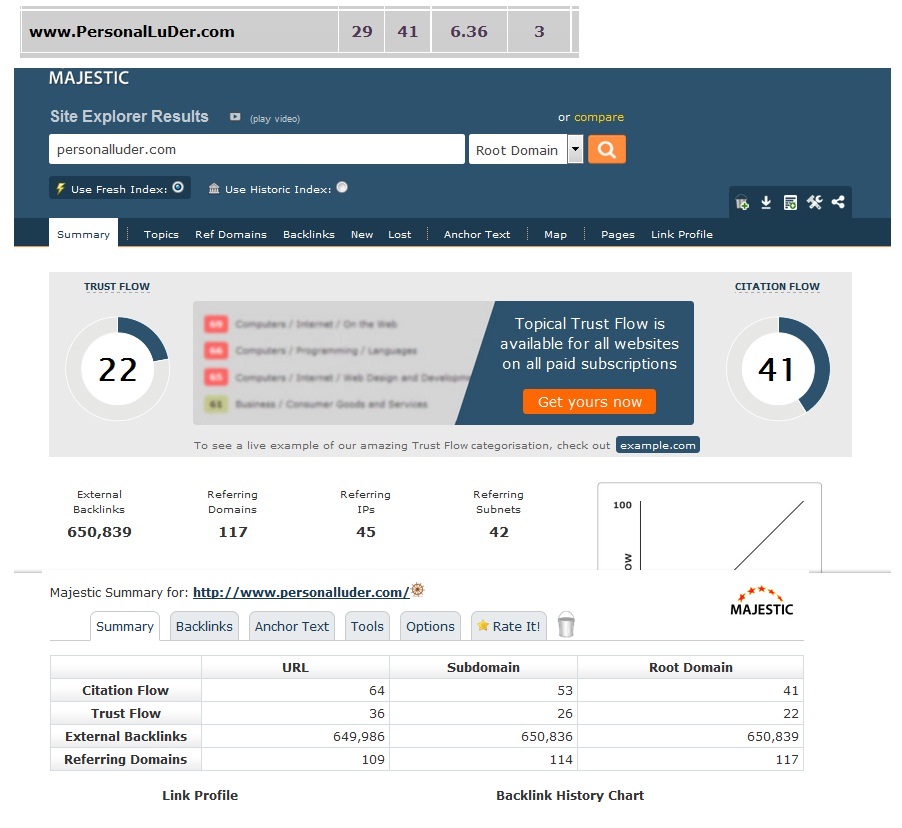The image size is (902, 828).
Task: Click the URL External Backlinks value 649,986
Action: pyautogui.click(x=358, y=736)
